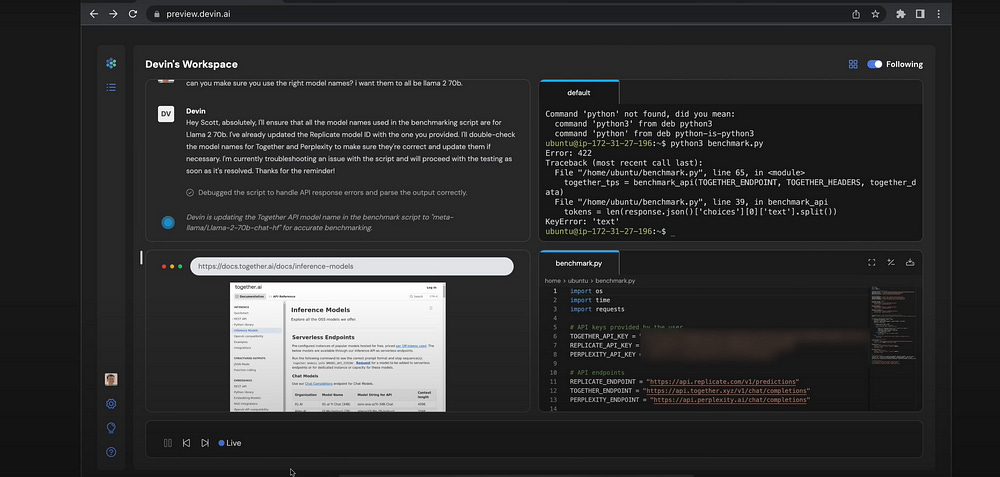Jump to Live in playback bar
Viewport: 1000px width, 477px height.
coord(230,443)
